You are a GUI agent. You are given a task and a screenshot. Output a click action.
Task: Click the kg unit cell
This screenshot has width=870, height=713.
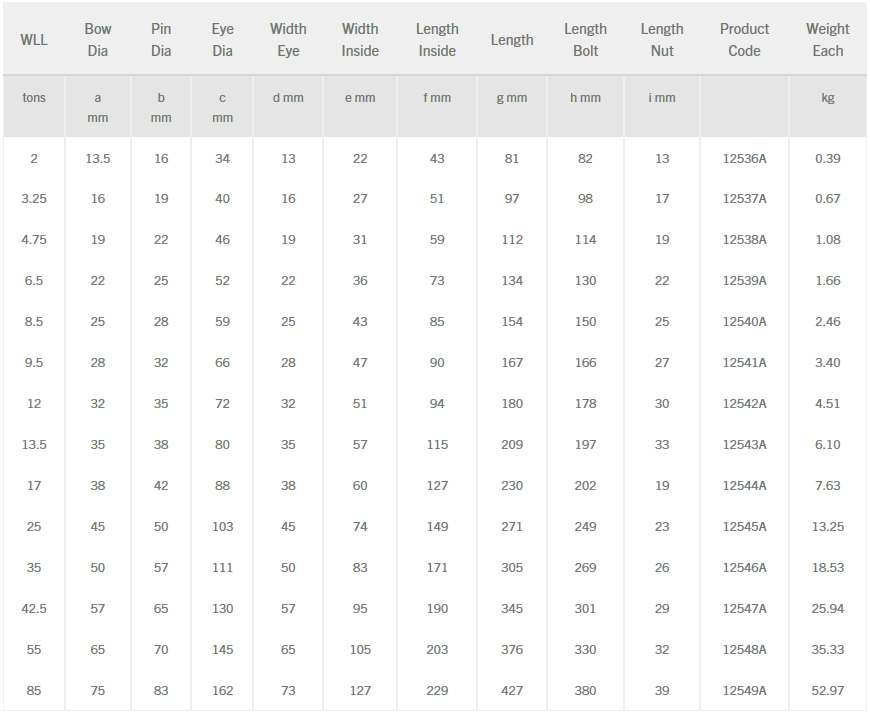point(827,98)
